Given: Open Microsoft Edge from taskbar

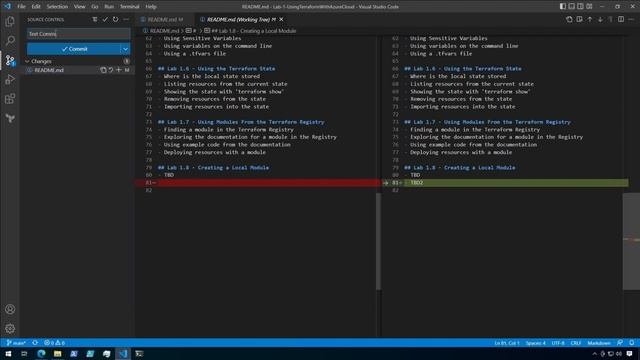Looking at the screenshot, I should [x=41, y=353].
